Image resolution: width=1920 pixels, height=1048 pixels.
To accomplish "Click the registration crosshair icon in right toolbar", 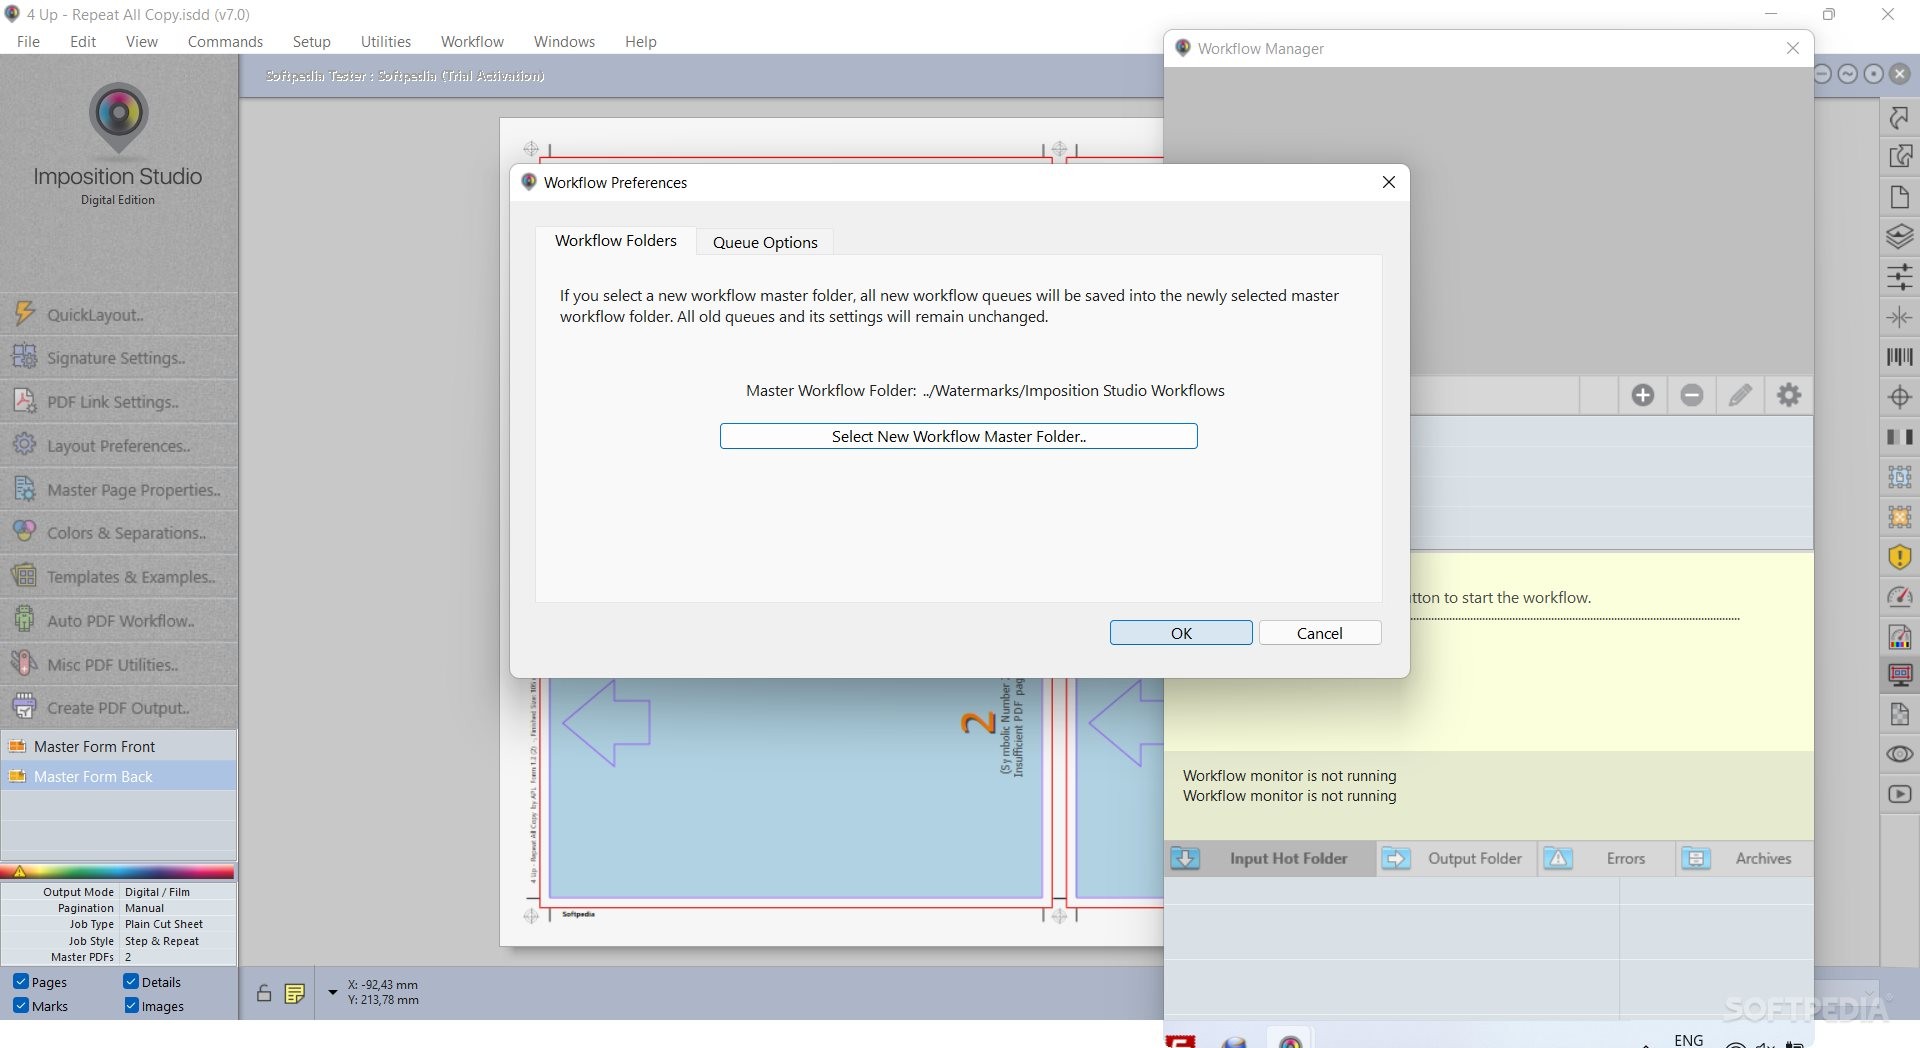I will pos(1899,397).
